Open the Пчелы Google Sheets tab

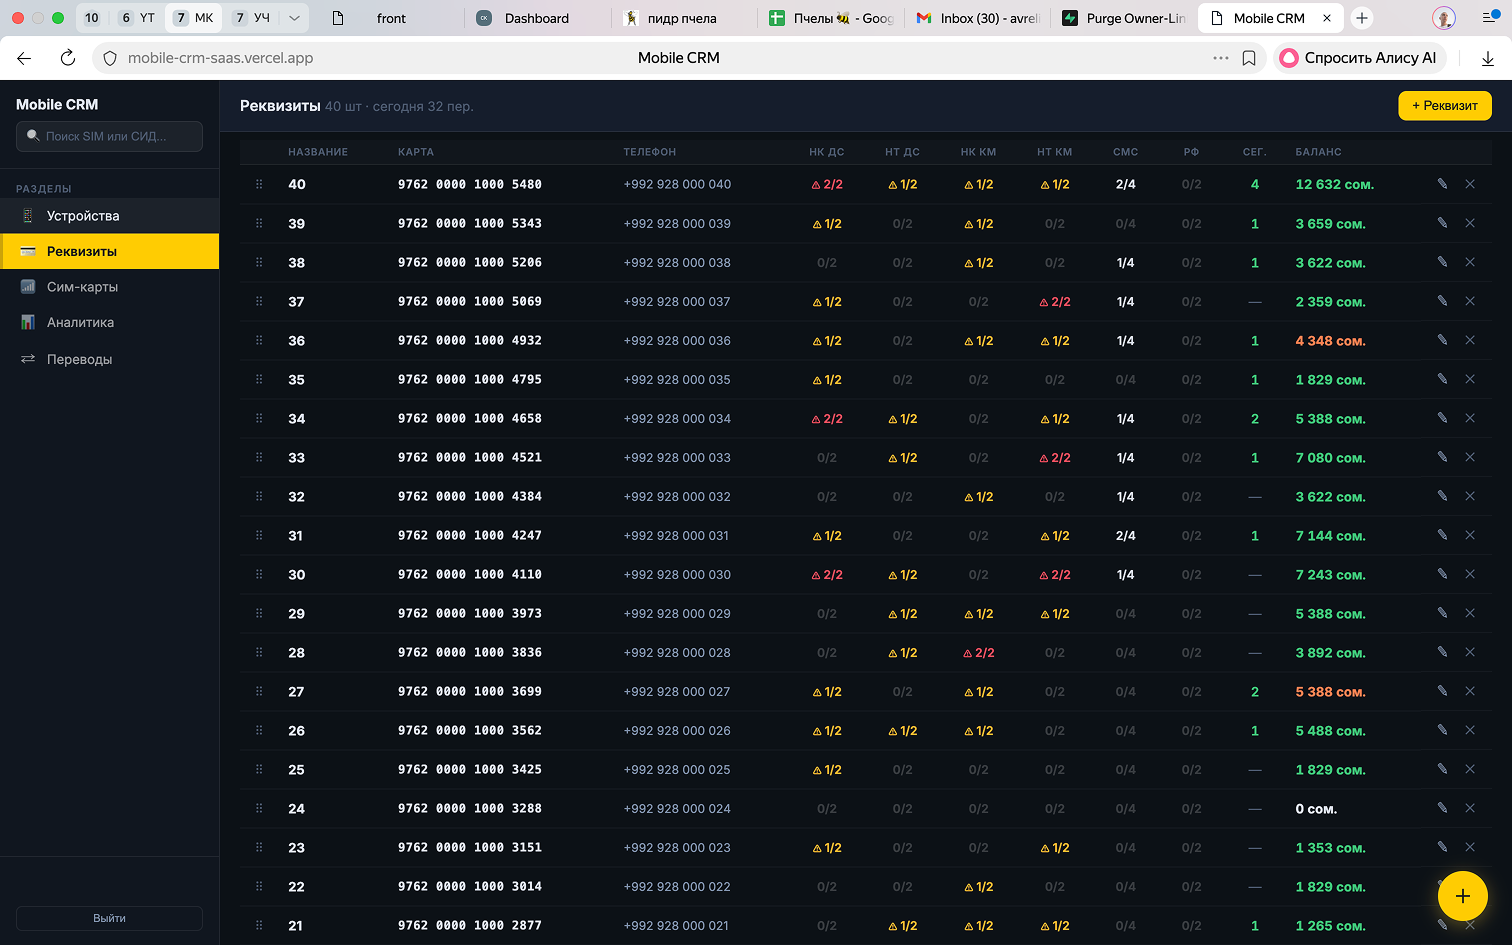point(832,18)
